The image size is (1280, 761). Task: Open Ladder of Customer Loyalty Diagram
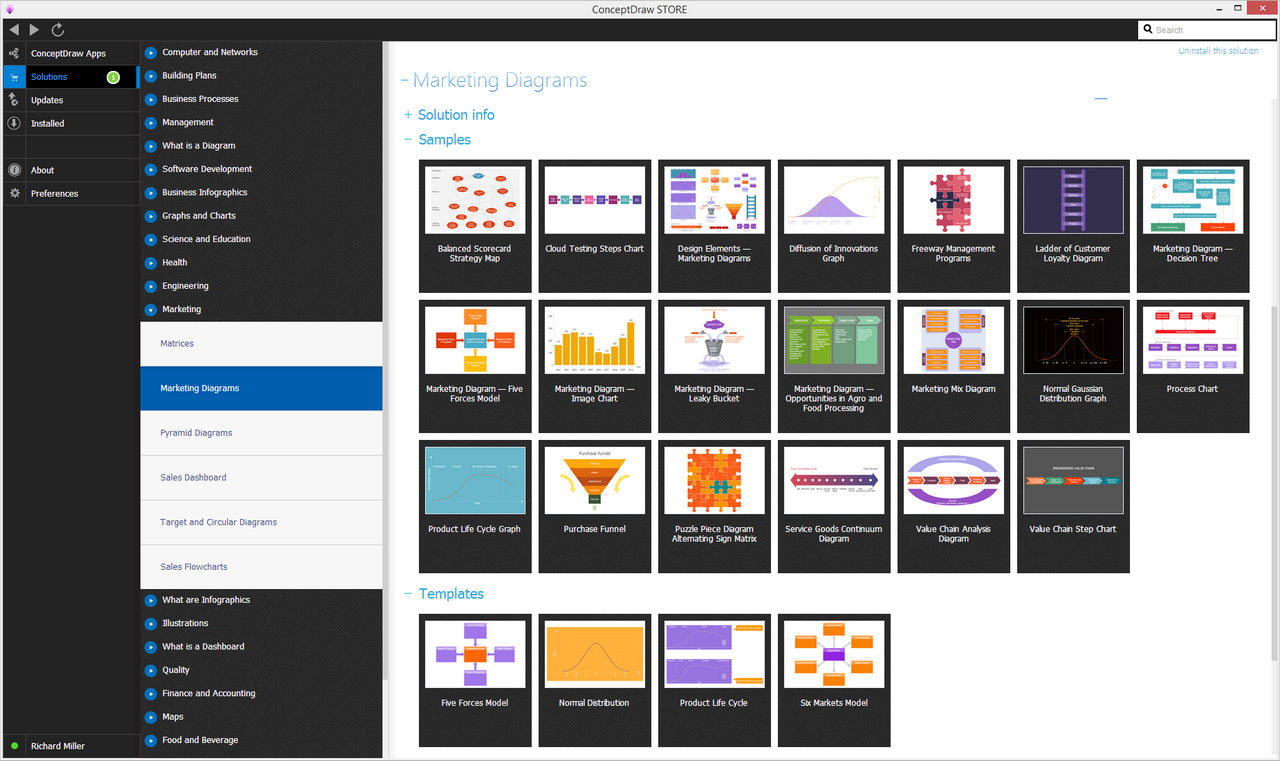(x=1073, y=226)
